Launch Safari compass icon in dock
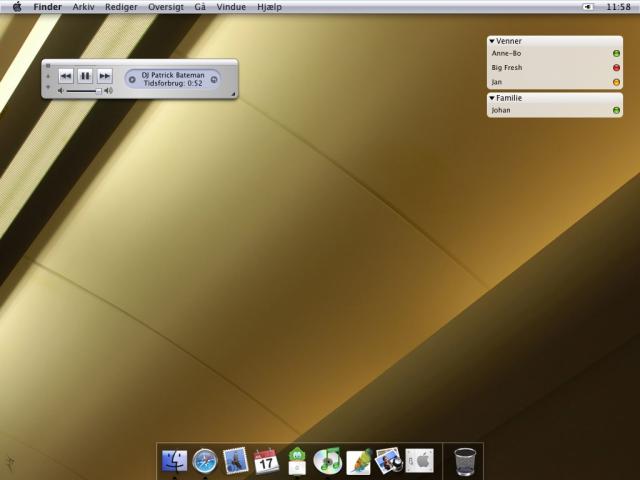640x480 pixels. click(205, 461)
